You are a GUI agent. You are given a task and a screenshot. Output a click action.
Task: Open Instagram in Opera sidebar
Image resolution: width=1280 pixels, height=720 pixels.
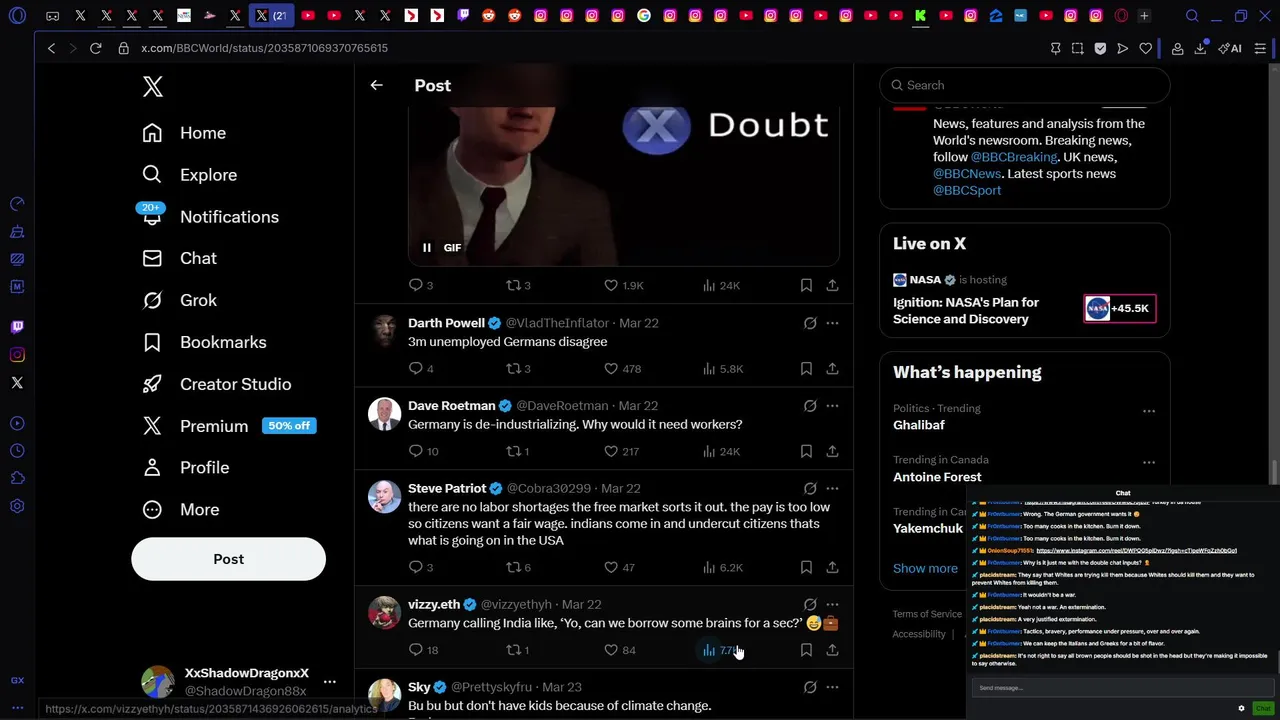pos(17,355)
